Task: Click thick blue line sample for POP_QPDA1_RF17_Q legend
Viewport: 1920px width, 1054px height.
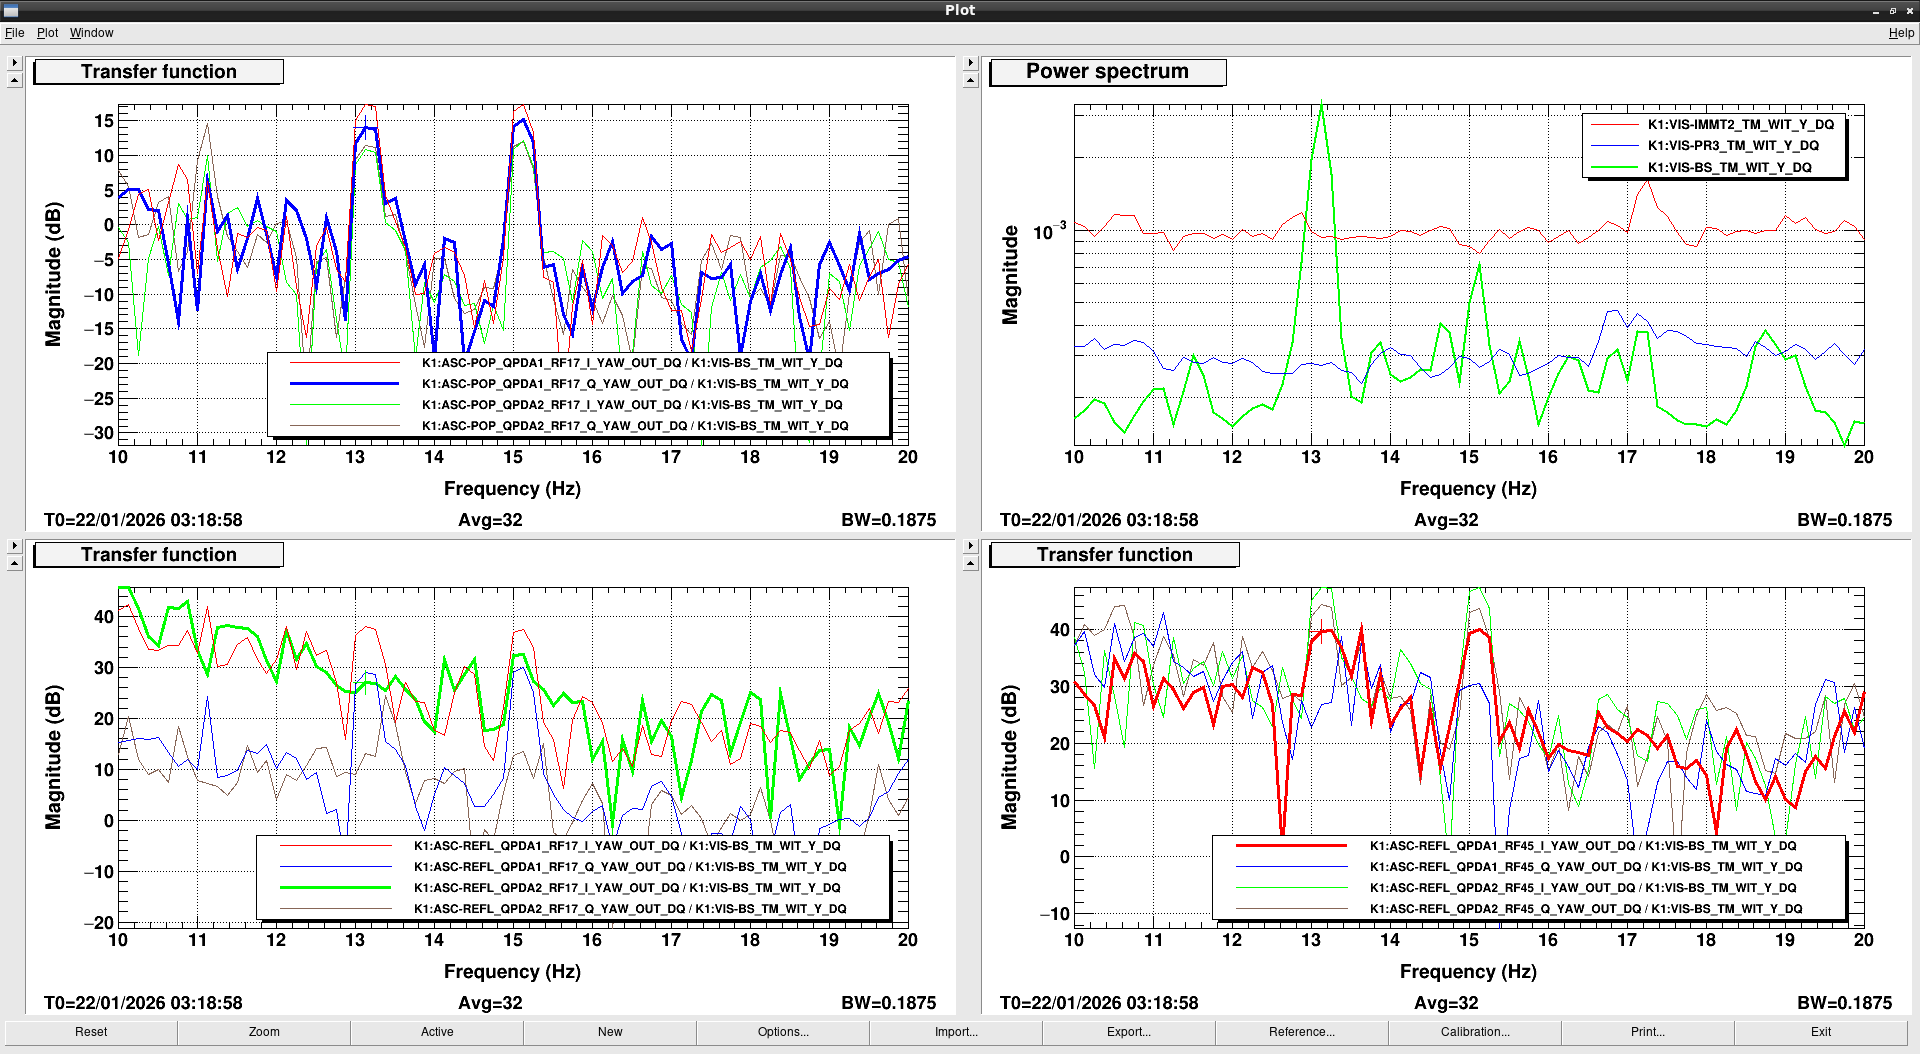Action: (344, 384)
